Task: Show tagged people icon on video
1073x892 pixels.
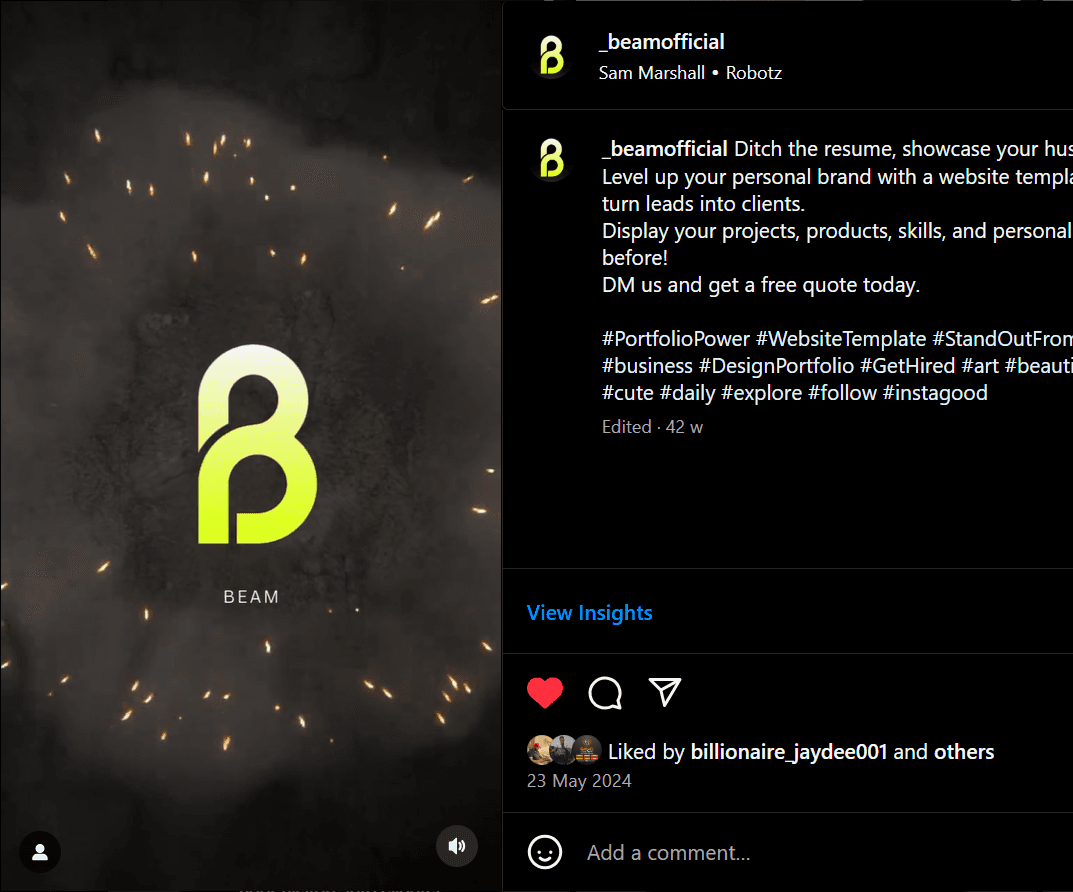Action: [x=40, y=852]
